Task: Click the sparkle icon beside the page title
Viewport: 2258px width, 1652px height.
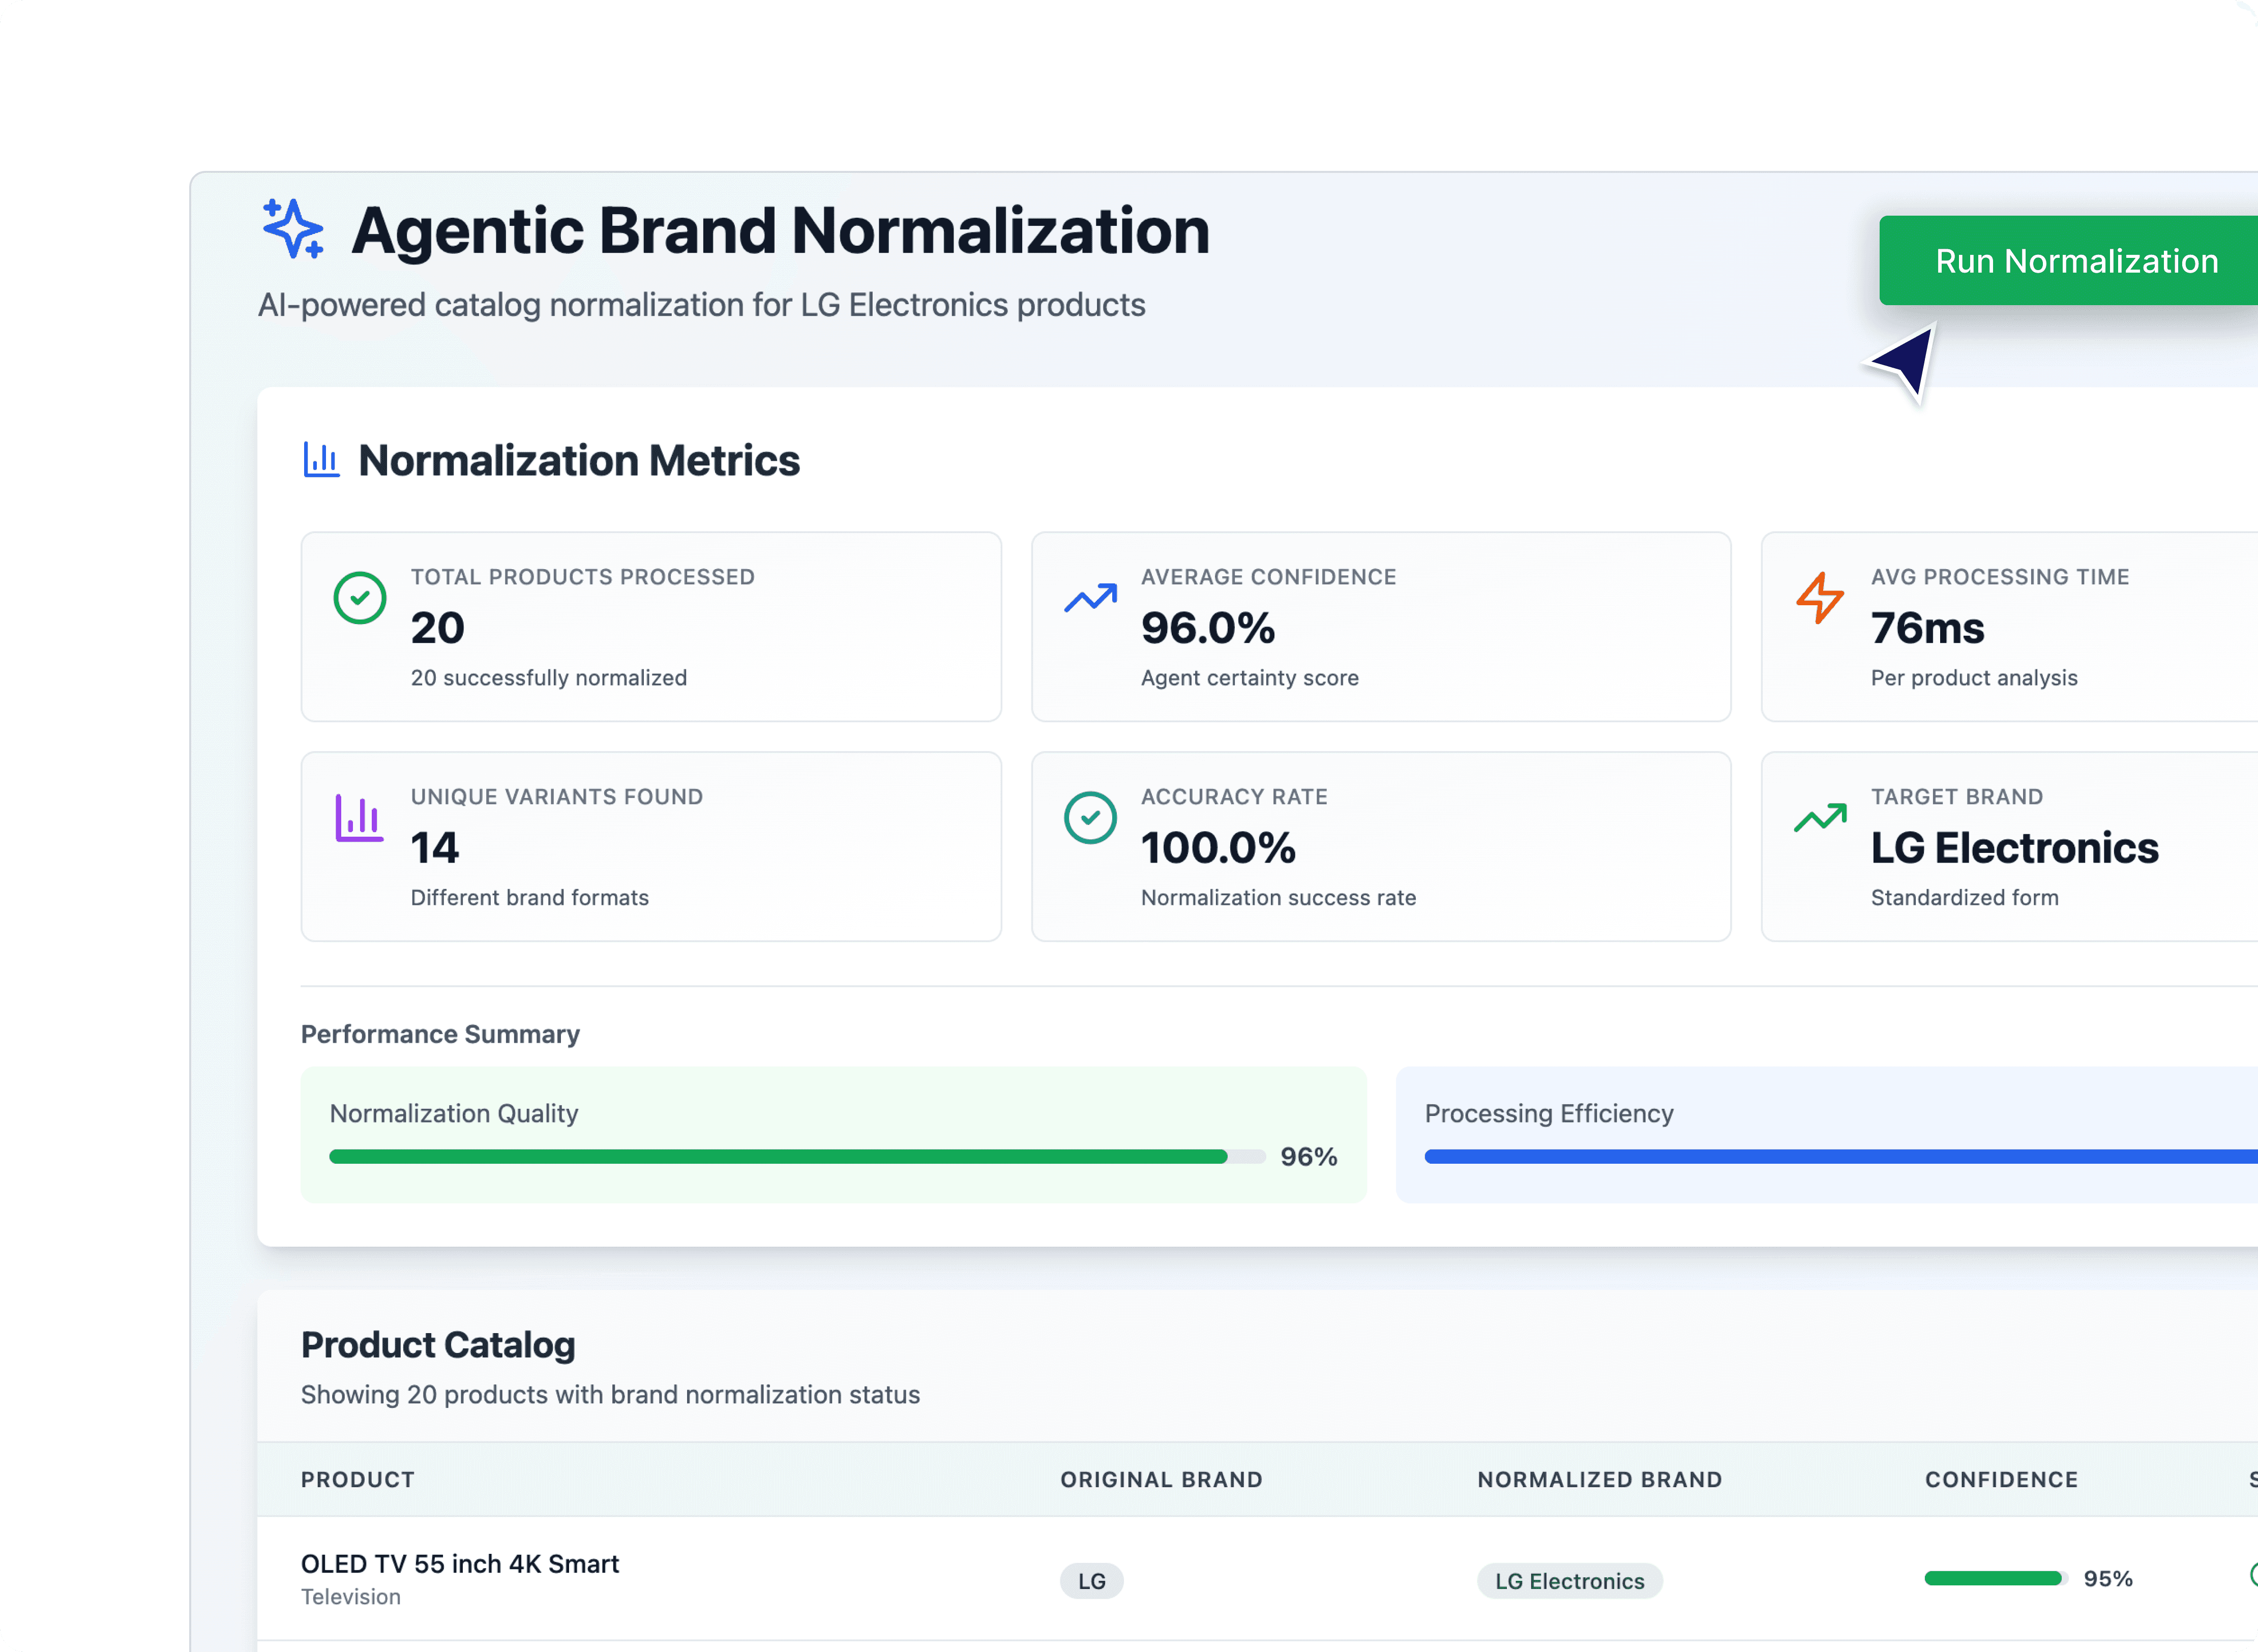Action: point(293,229)
